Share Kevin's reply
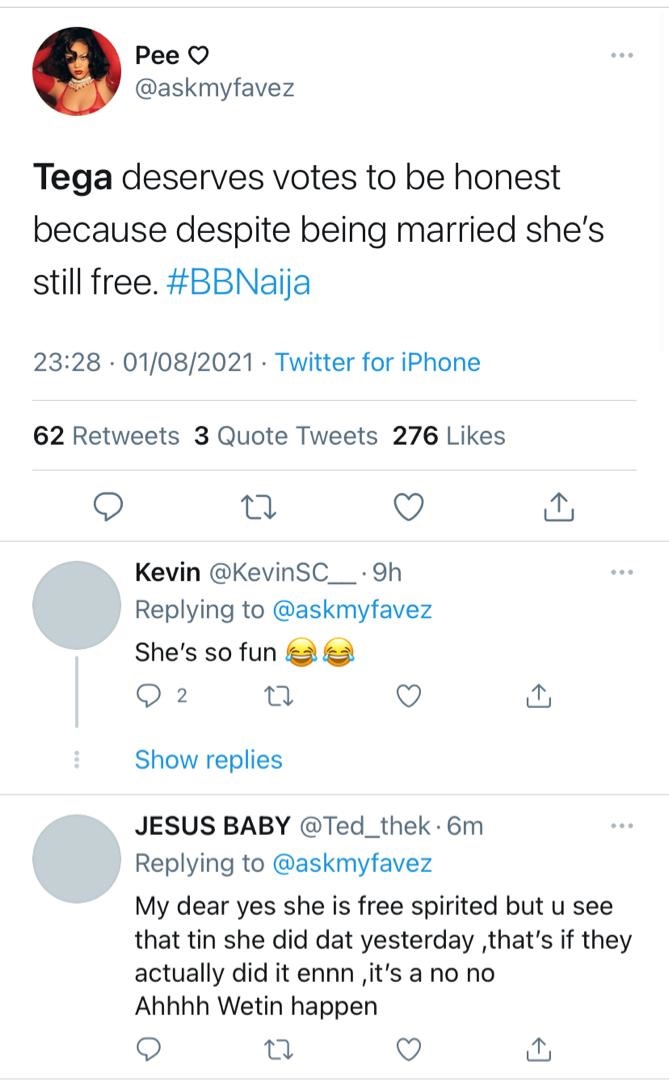The width and height of the screenshot is (669, 1080). pos(538,696)
